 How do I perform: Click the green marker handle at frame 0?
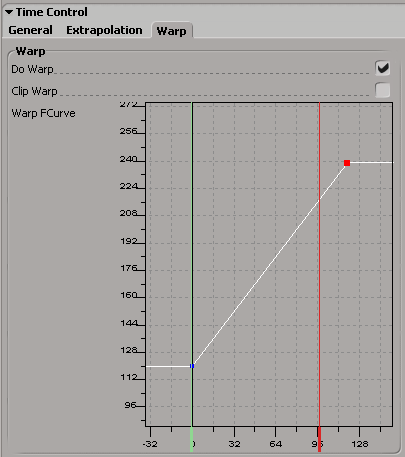tap(192, 439)
